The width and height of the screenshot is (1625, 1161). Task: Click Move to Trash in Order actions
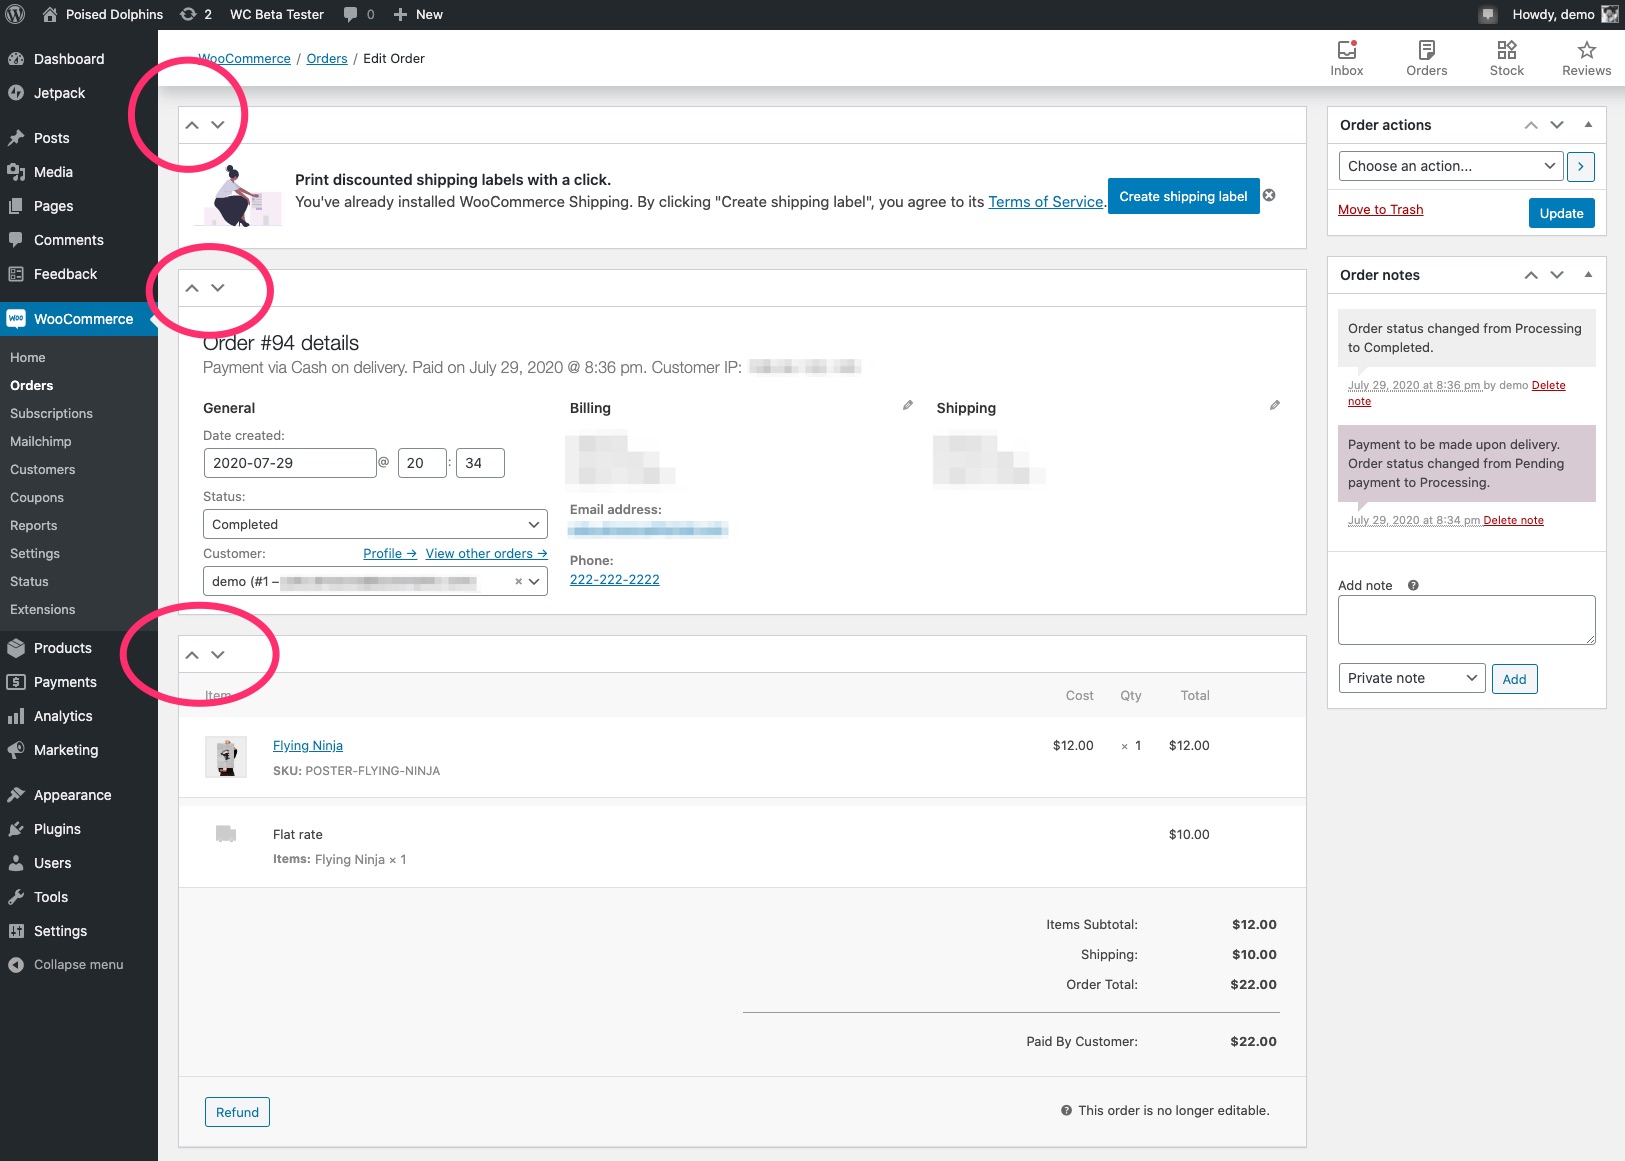coord(1381,209)
